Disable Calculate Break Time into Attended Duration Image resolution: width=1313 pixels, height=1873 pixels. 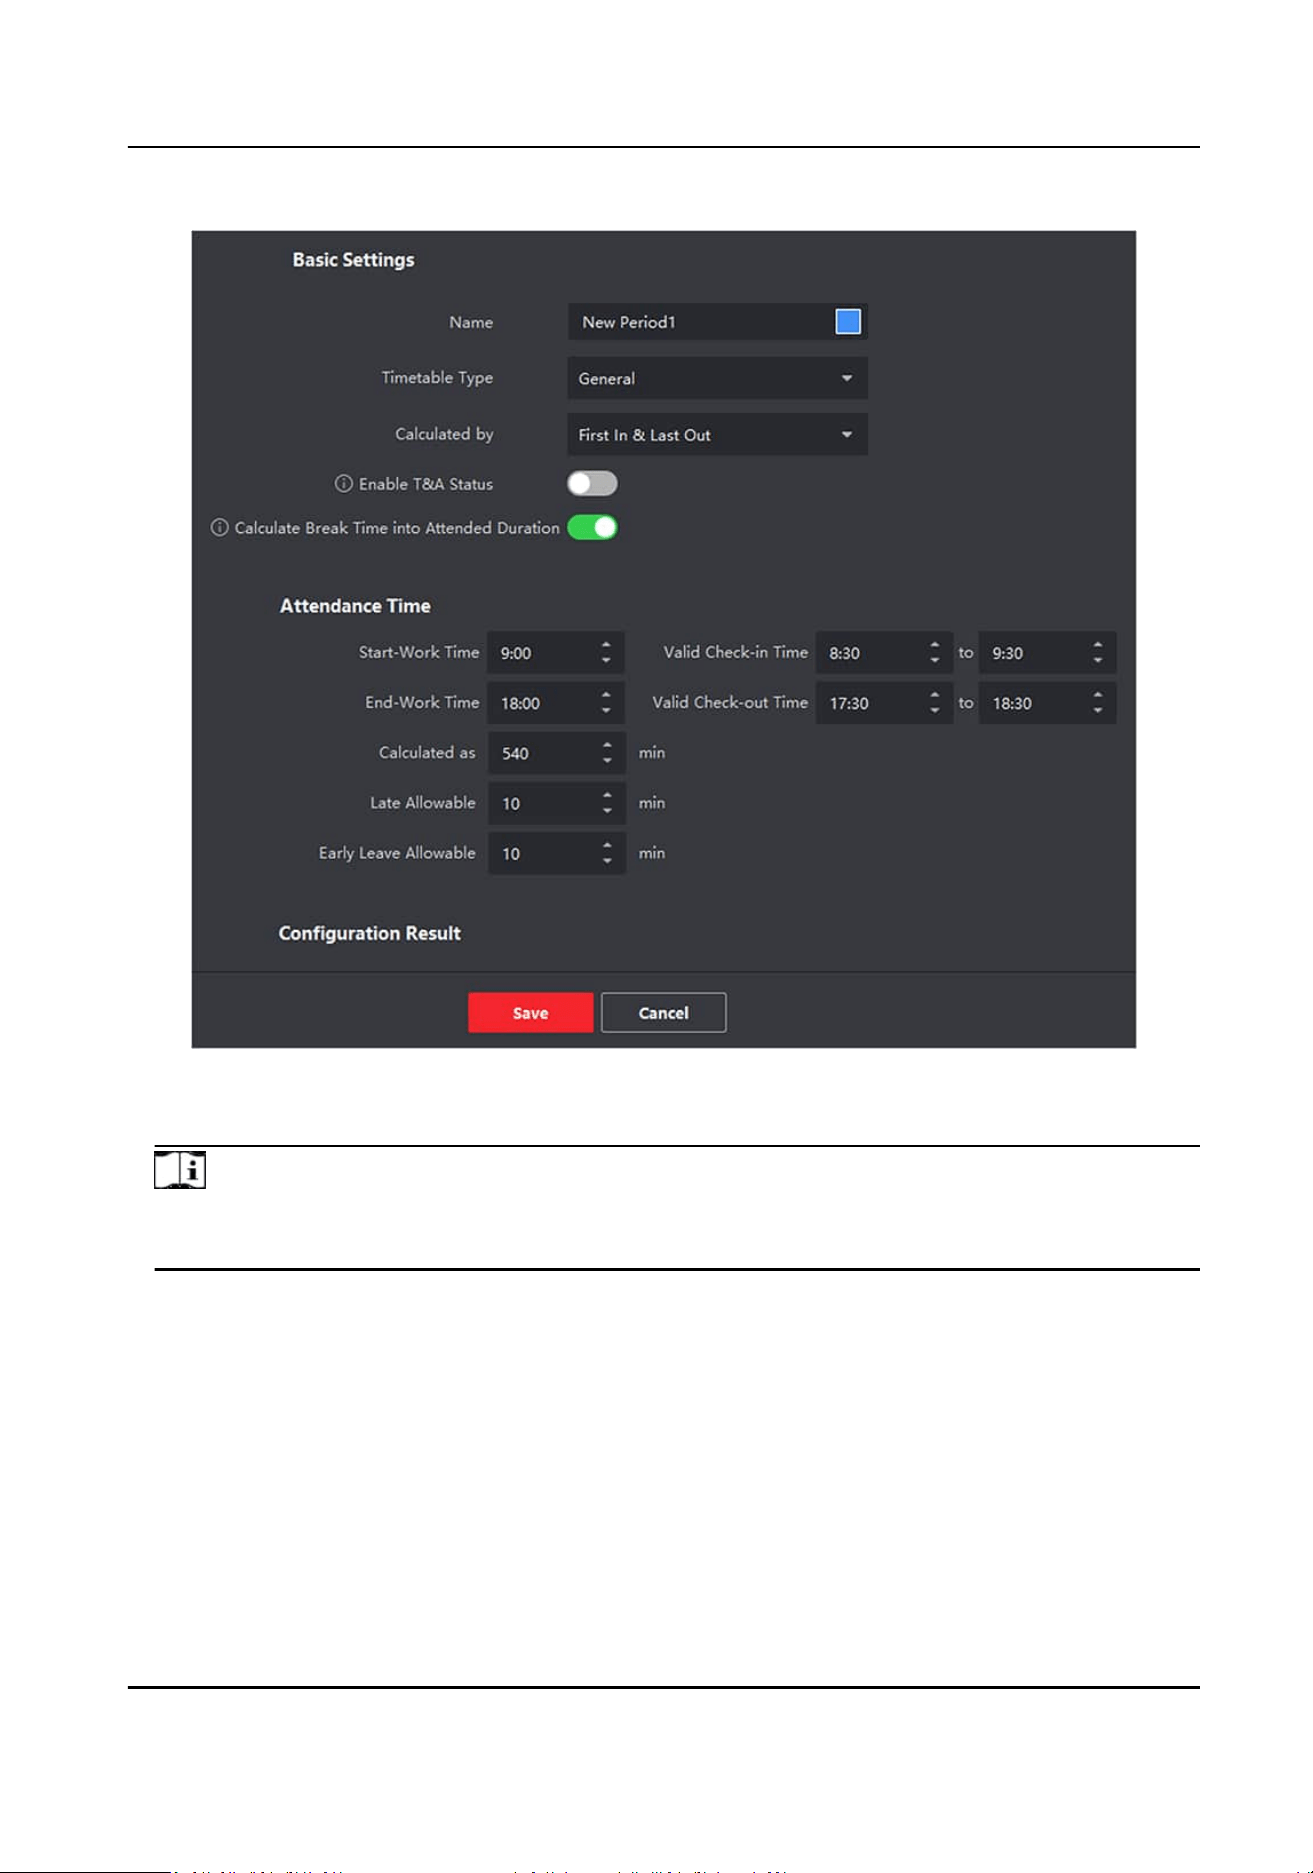pos(592,528)
